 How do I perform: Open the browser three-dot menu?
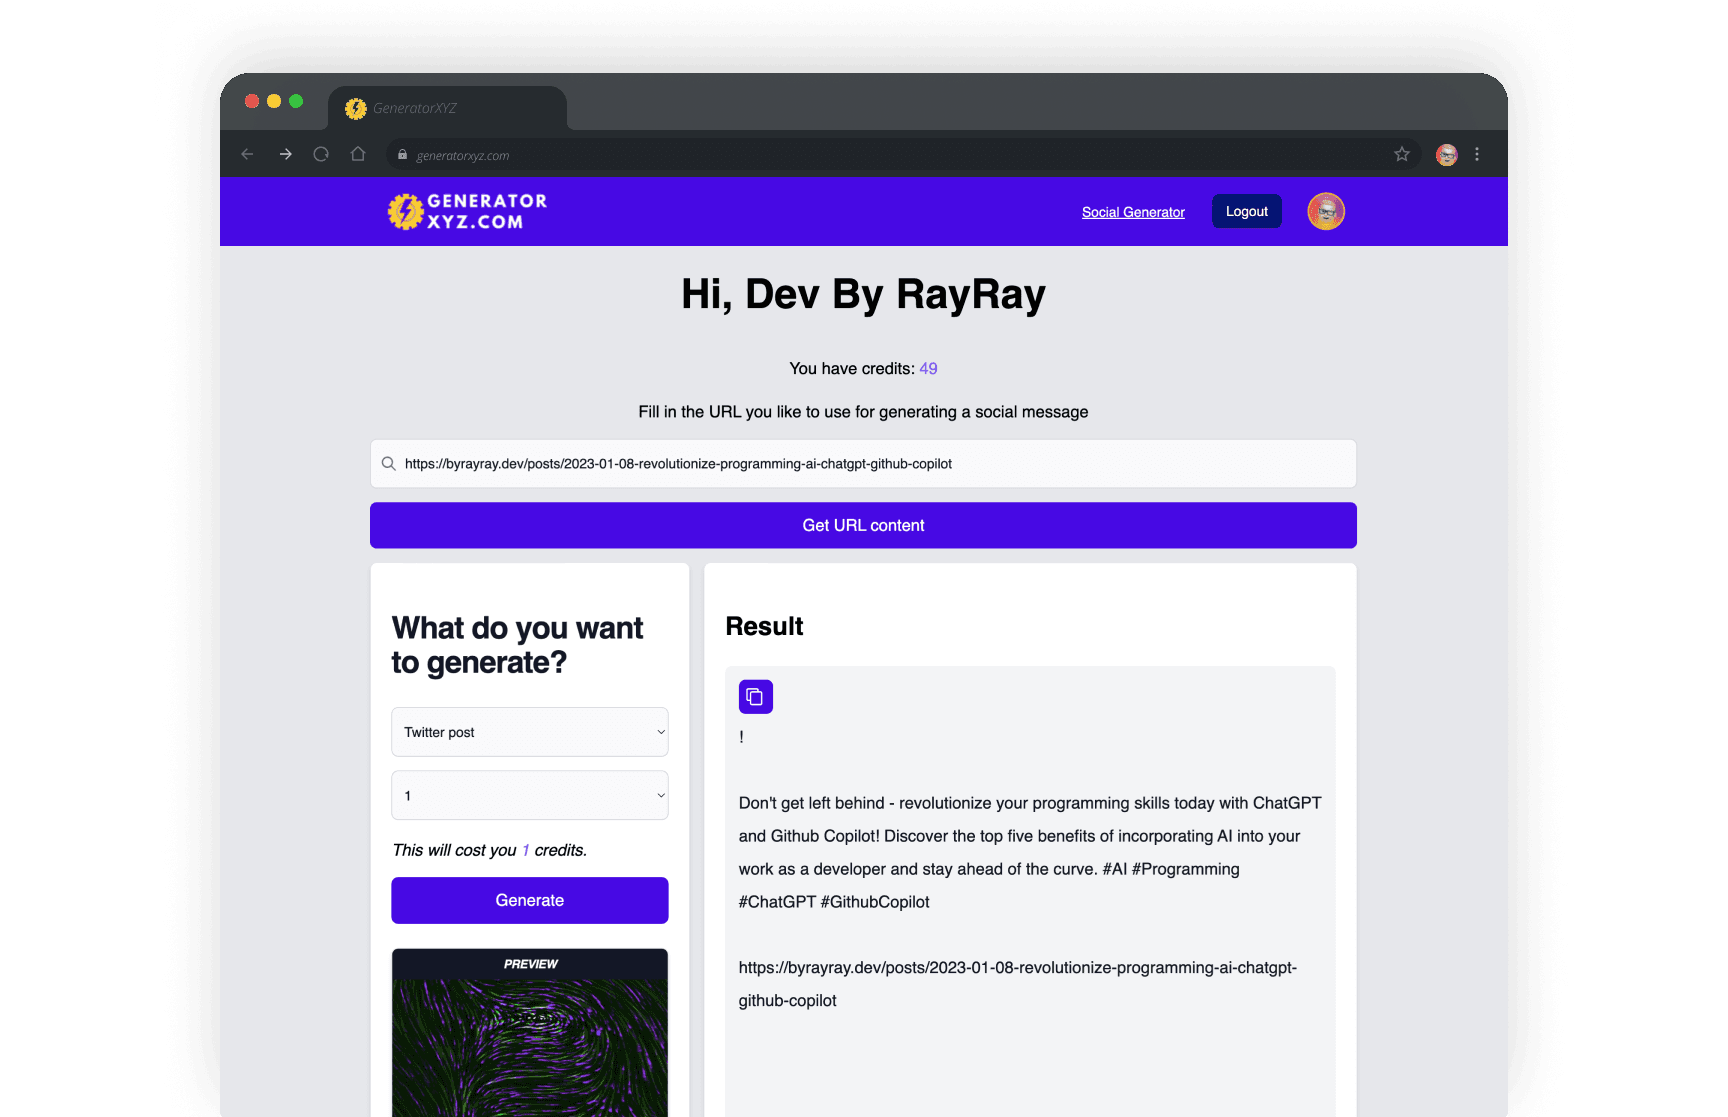(1476, 154)
